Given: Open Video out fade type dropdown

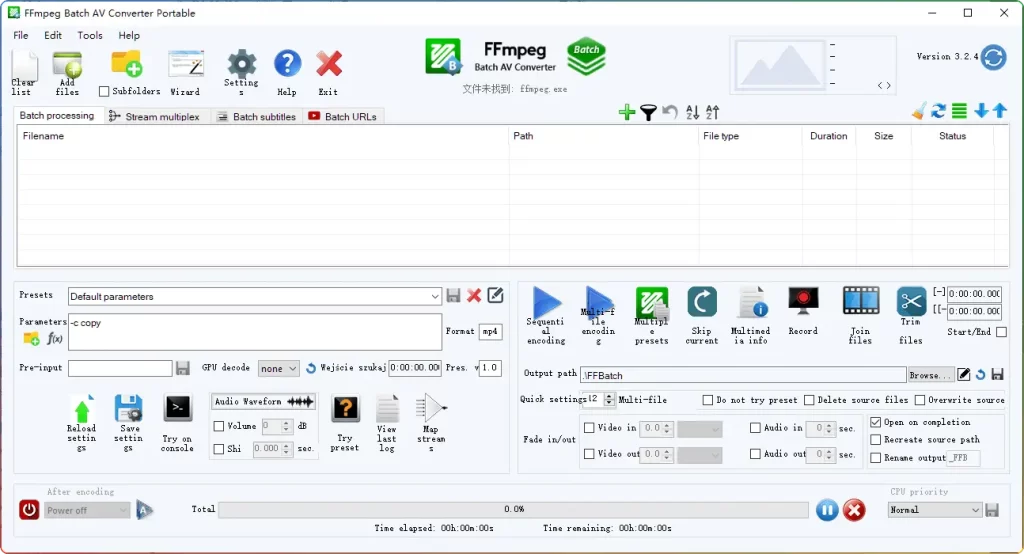Looking at the screenshot, I should click(x=699, y=455).
